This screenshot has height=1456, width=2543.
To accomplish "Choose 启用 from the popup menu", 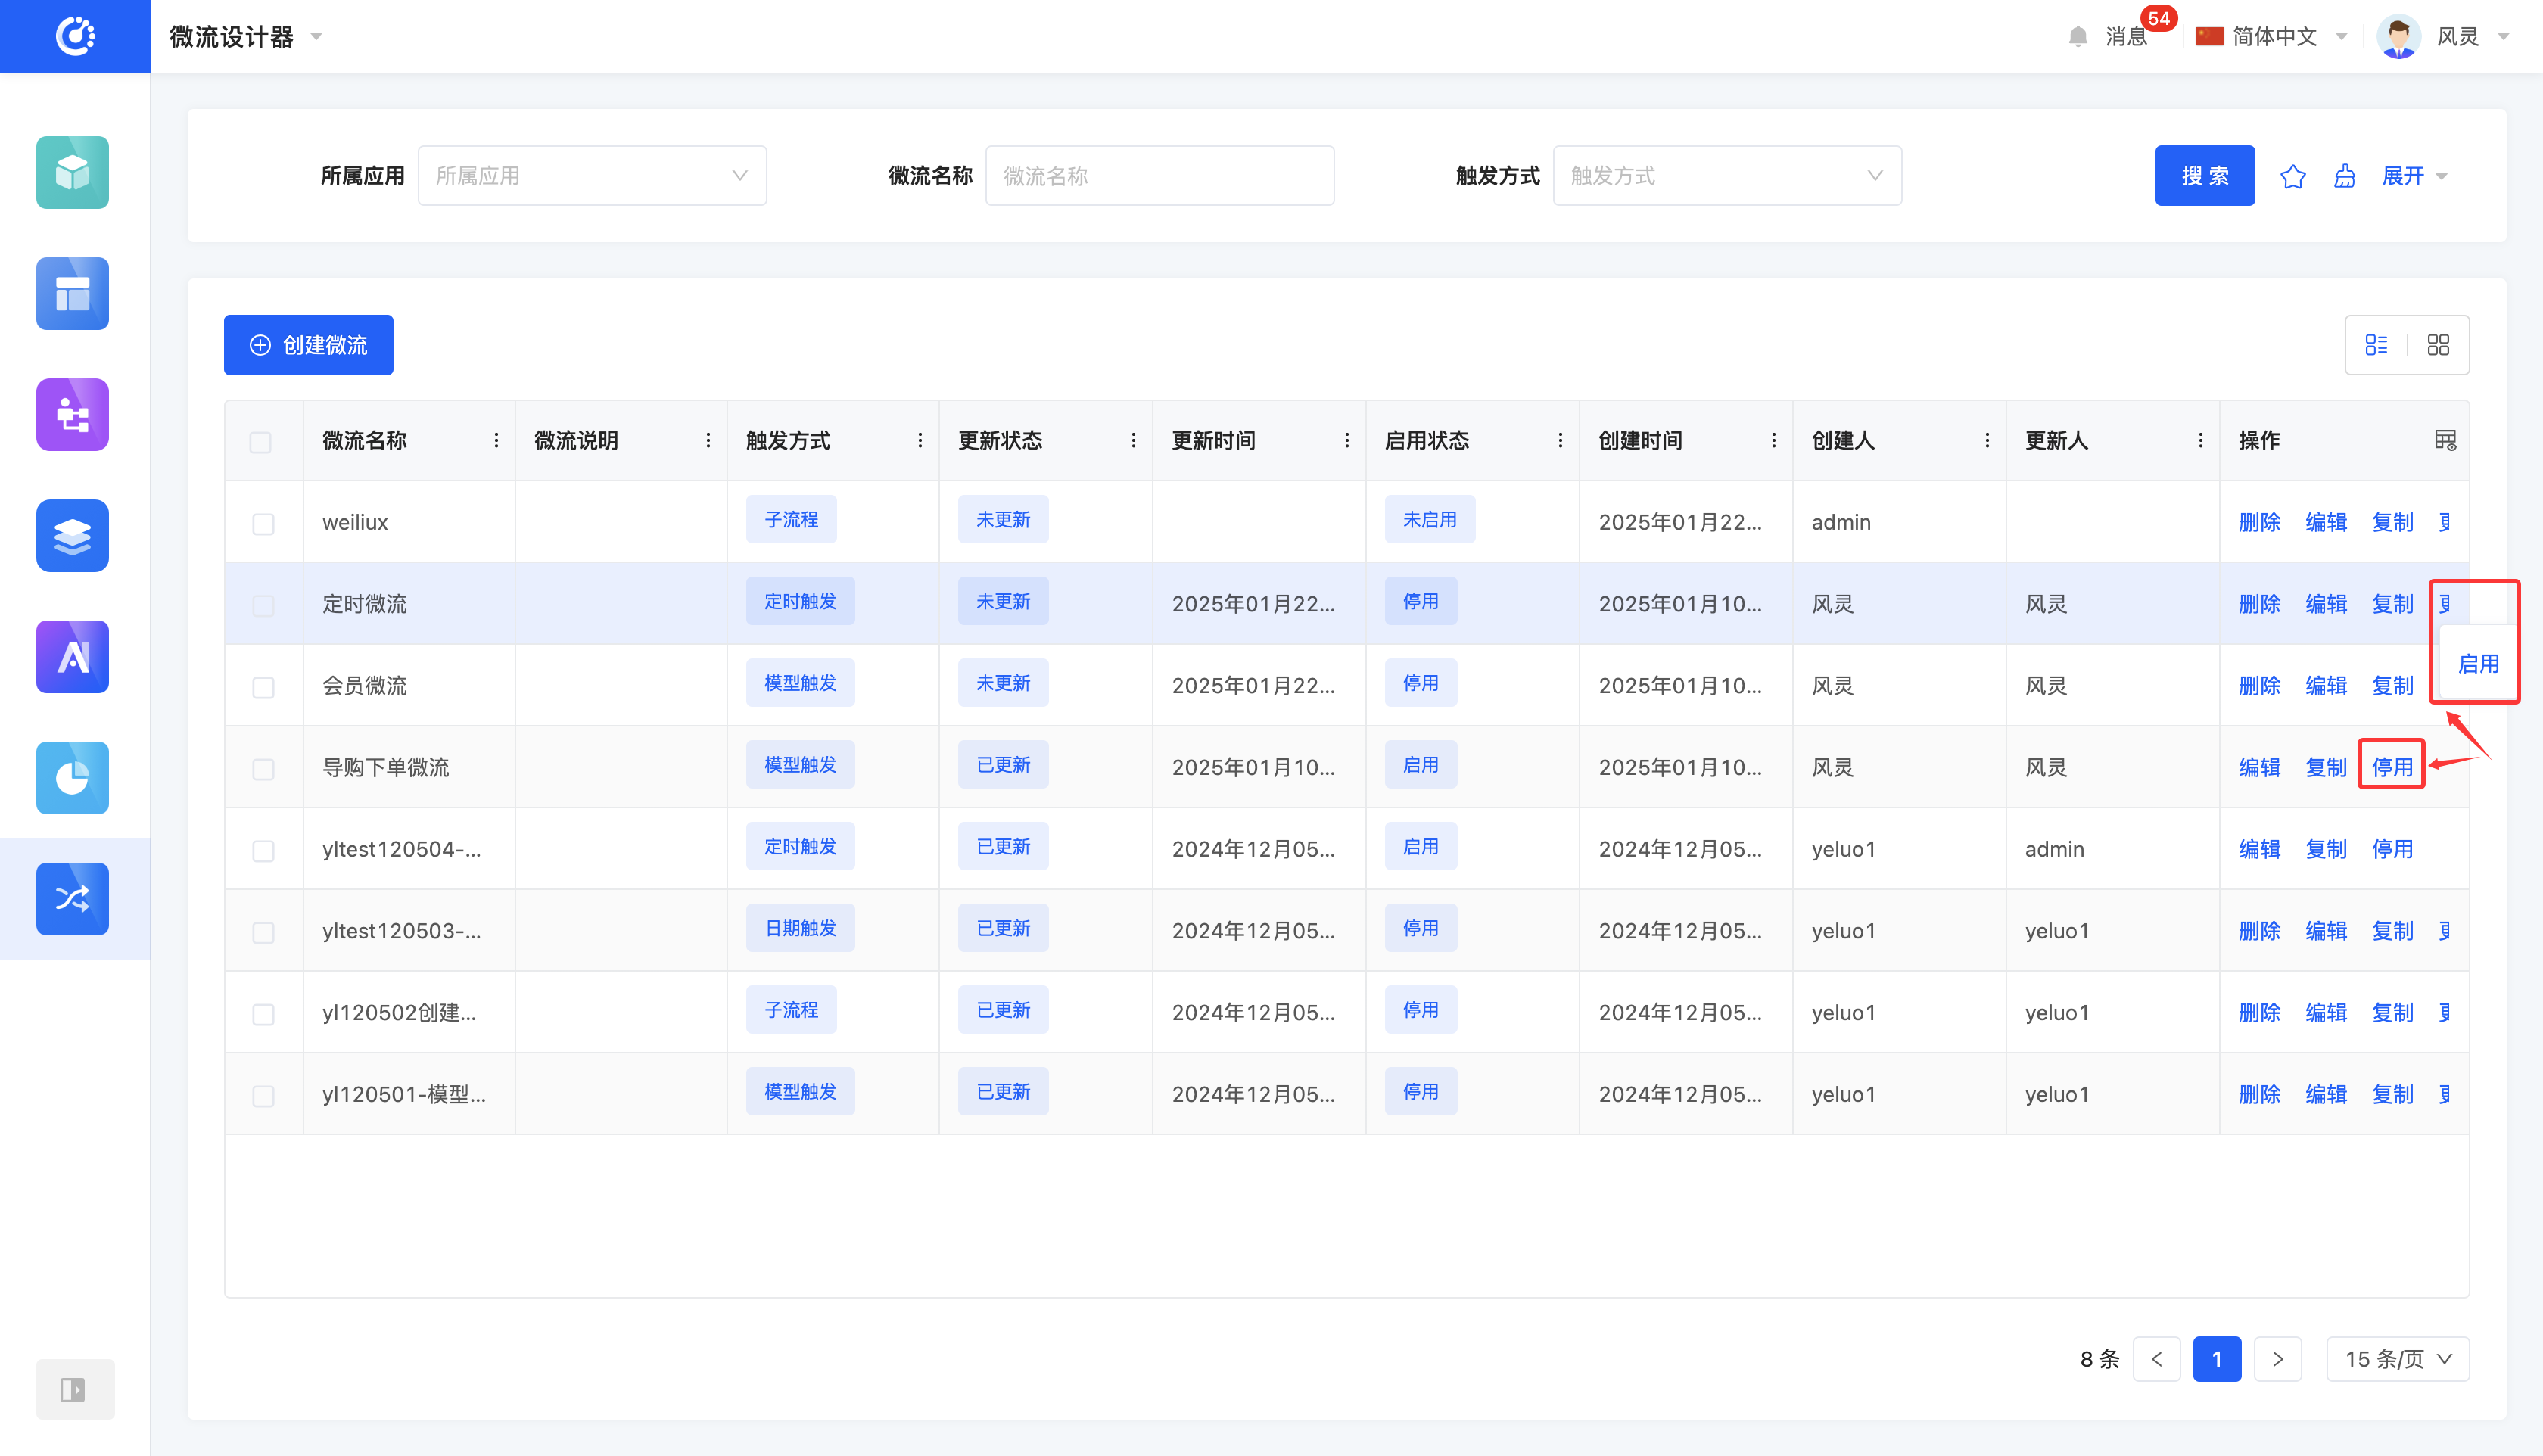I will pyautogui.click(x=2477, y=663).
